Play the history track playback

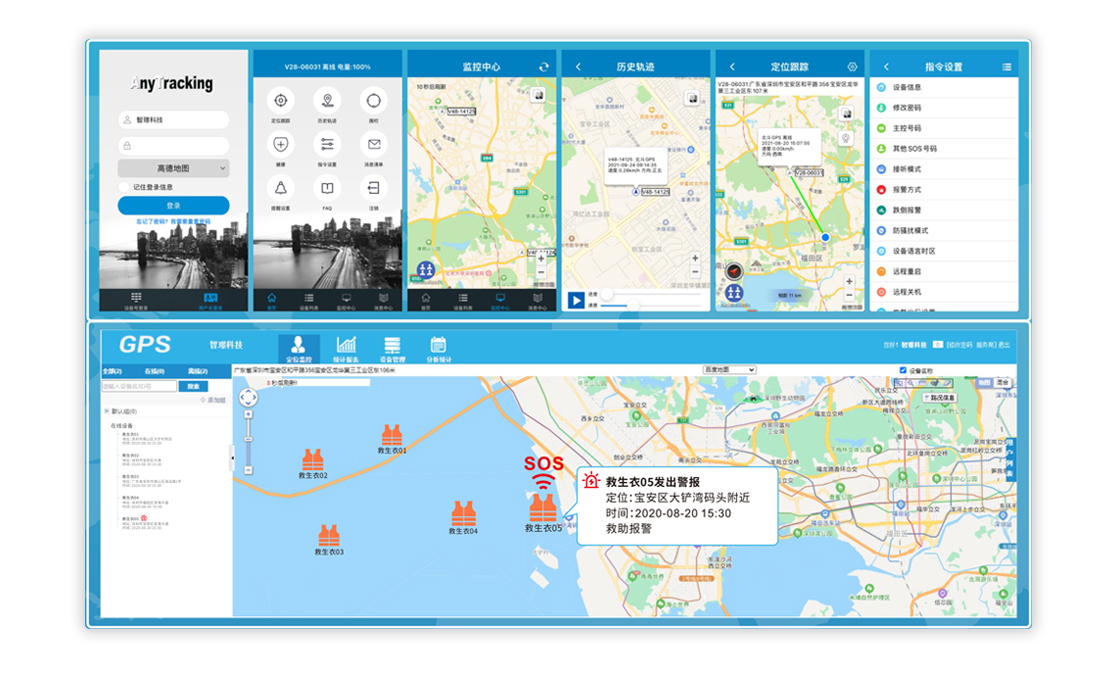pos(576,299)
